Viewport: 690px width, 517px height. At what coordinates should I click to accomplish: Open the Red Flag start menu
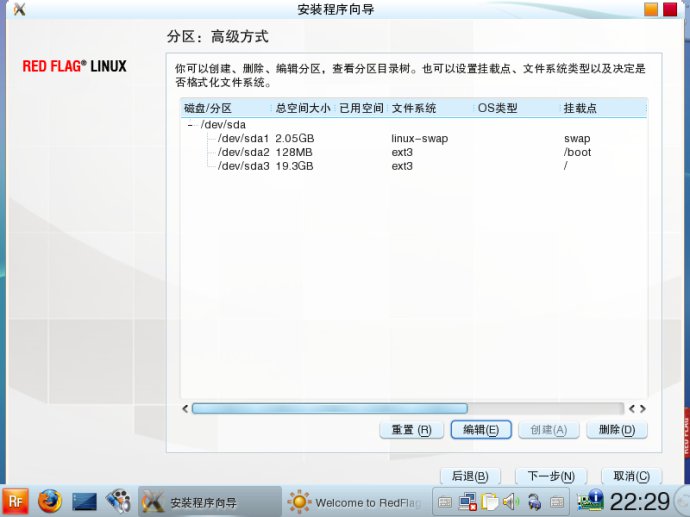16,500
